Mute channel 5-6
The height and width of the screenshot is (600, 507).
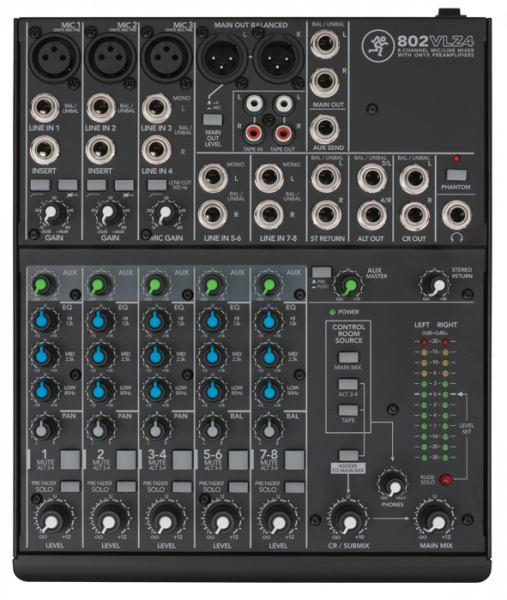(x=238, y=460)
